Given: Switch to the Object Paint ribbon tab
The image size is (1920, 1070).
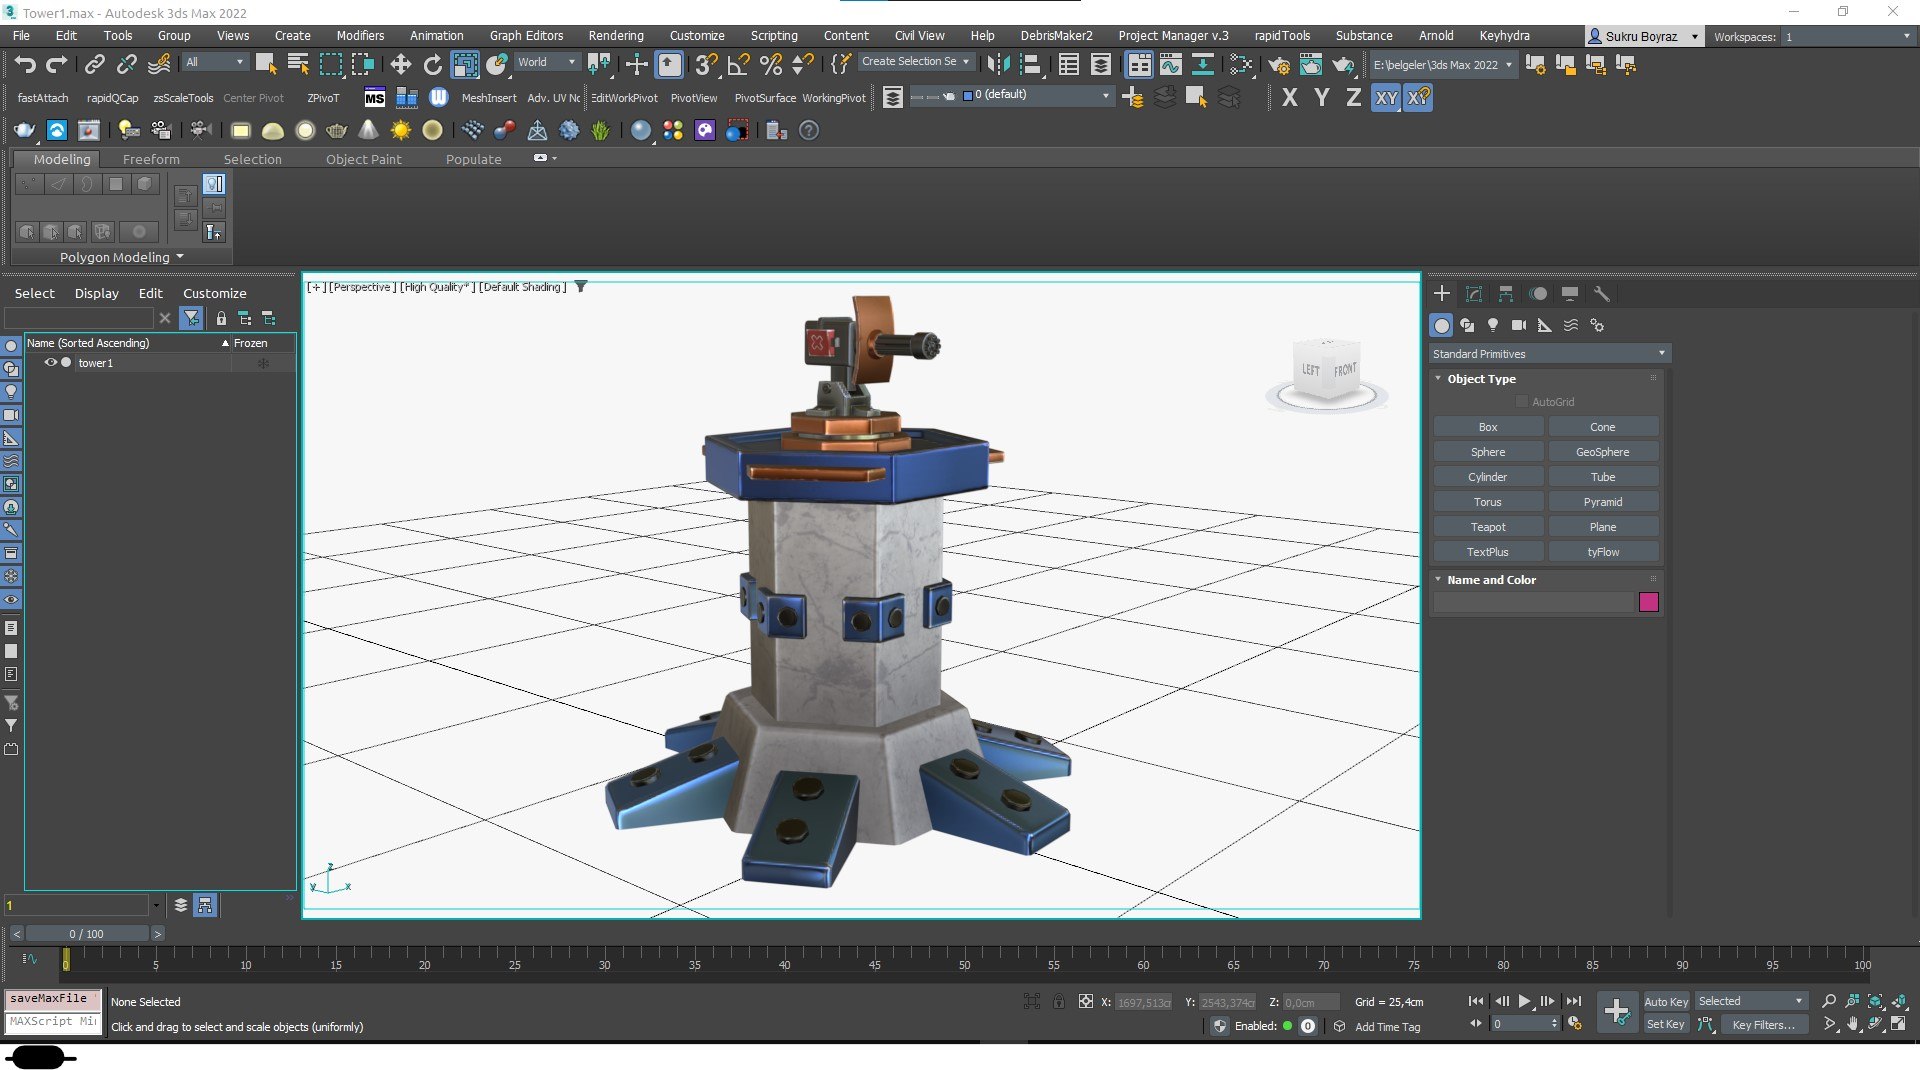Looking at the screenshot, I should click(363, 159).
